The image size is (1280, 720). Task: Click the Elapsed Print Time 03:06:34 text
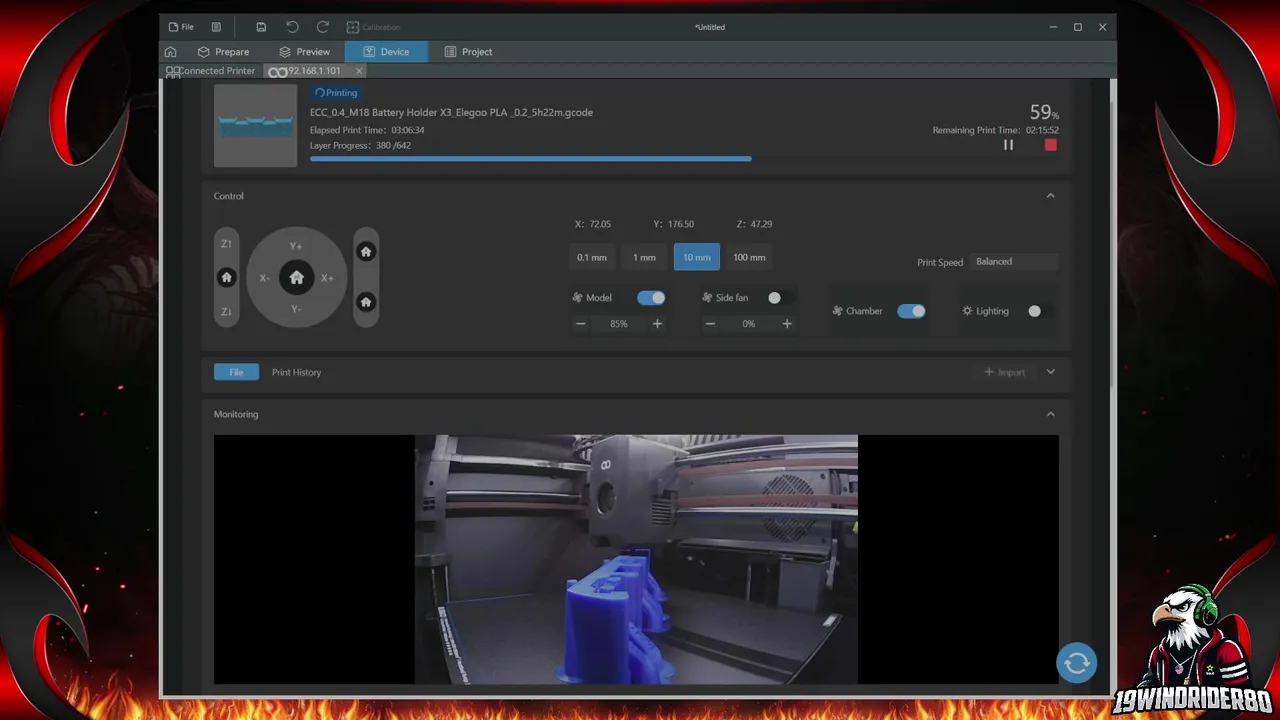click(367, 130)
